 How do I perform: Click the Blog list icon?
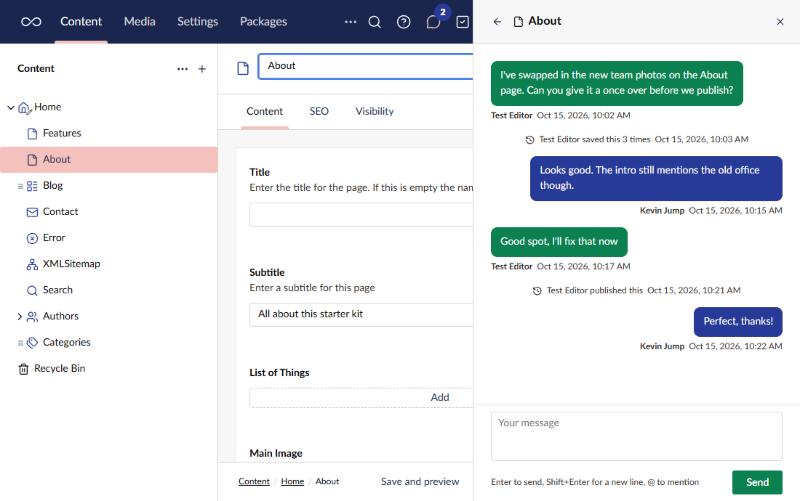point(32,186)
